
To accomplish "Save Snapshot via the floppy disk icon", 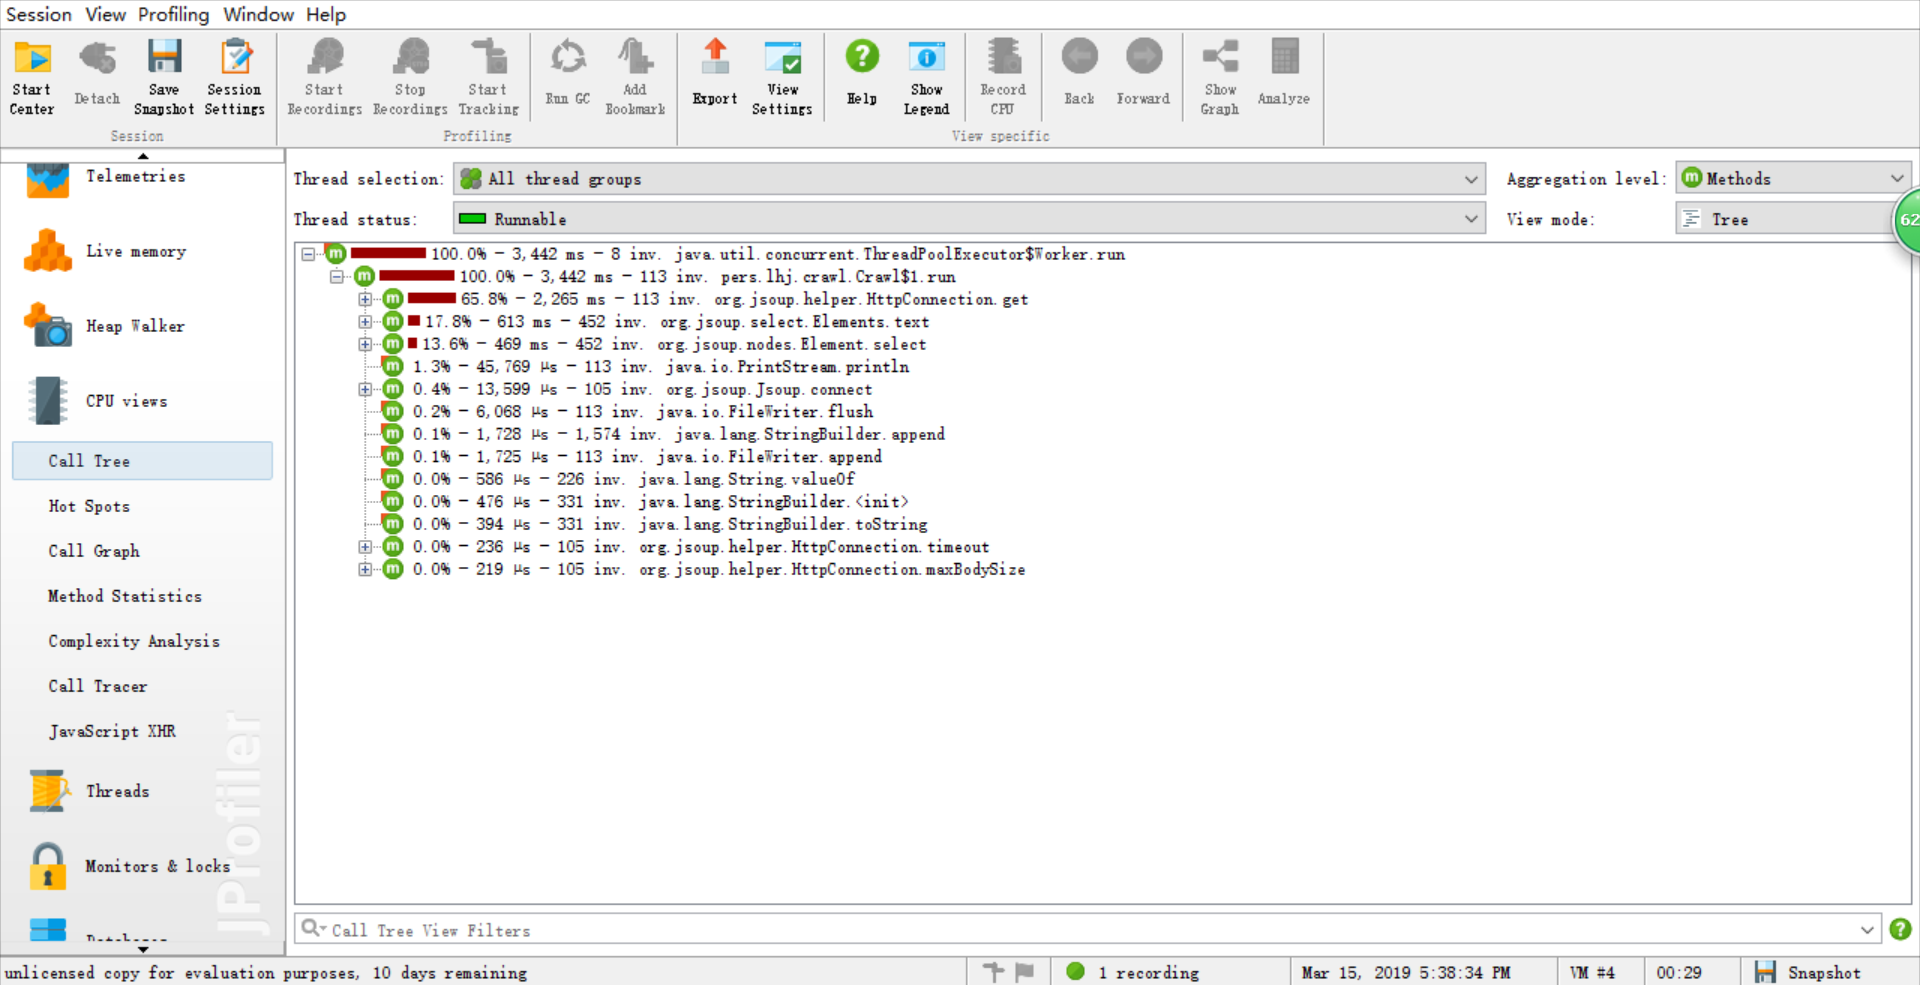I will click(164, 77).
